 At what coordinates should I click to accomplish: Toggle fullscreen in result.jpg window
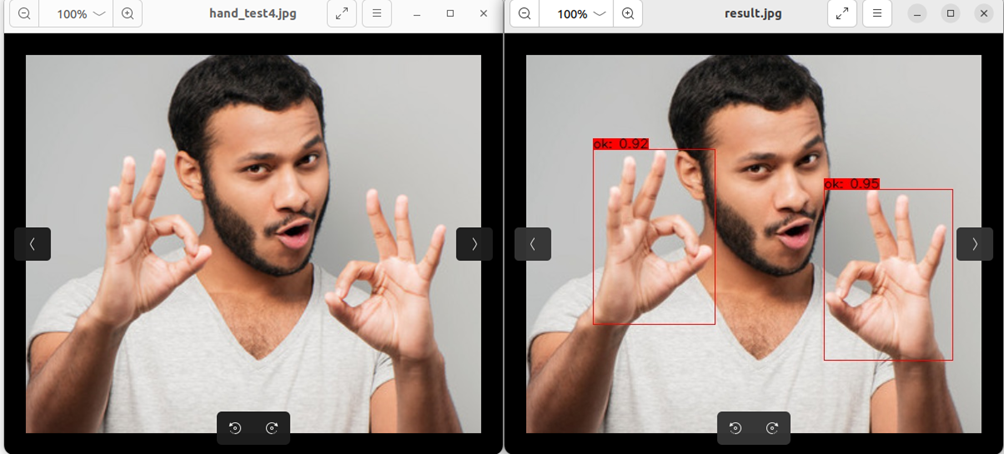point(842,13)
